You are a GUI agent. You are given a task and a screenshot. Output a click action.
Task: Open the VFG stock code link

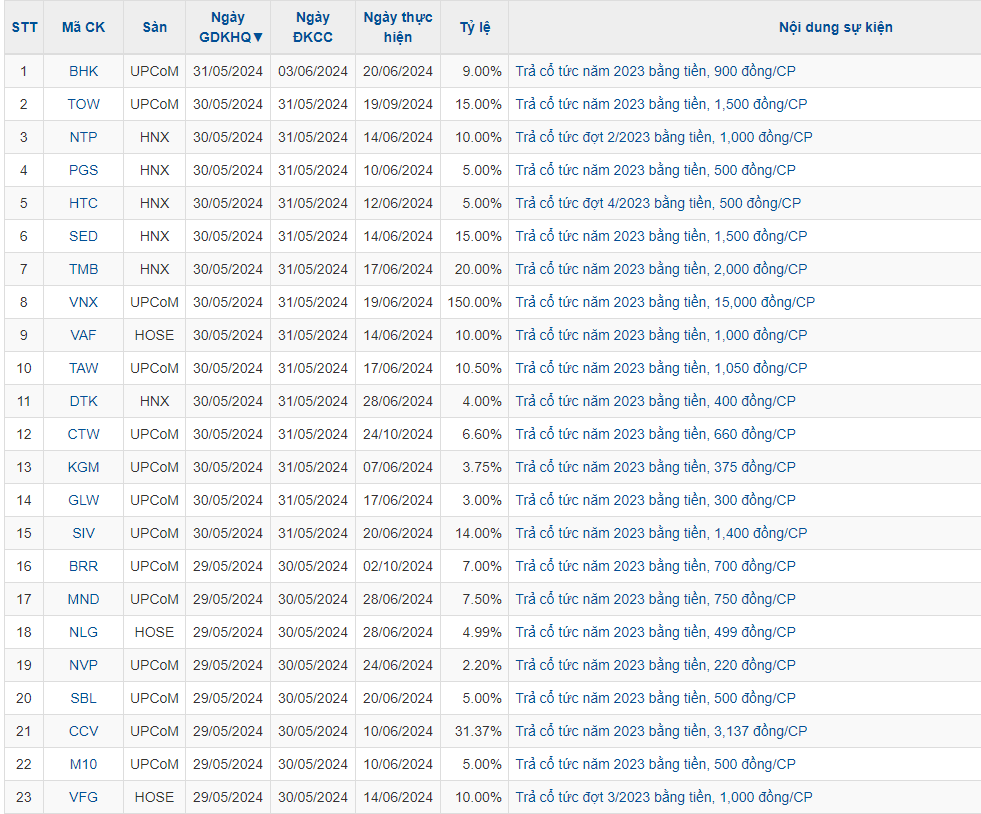(x=83, y=797)
